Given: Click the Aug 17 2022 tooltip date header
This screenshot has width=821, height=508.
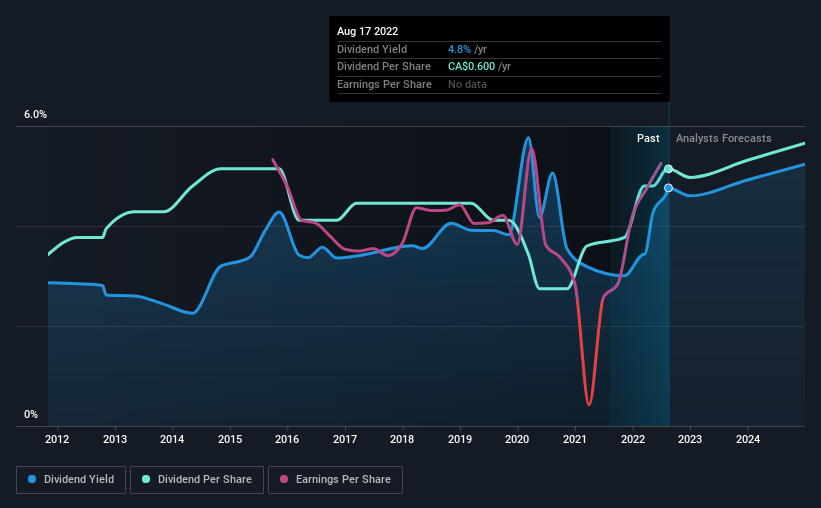Looking at the screenshot, I should 368,31.
